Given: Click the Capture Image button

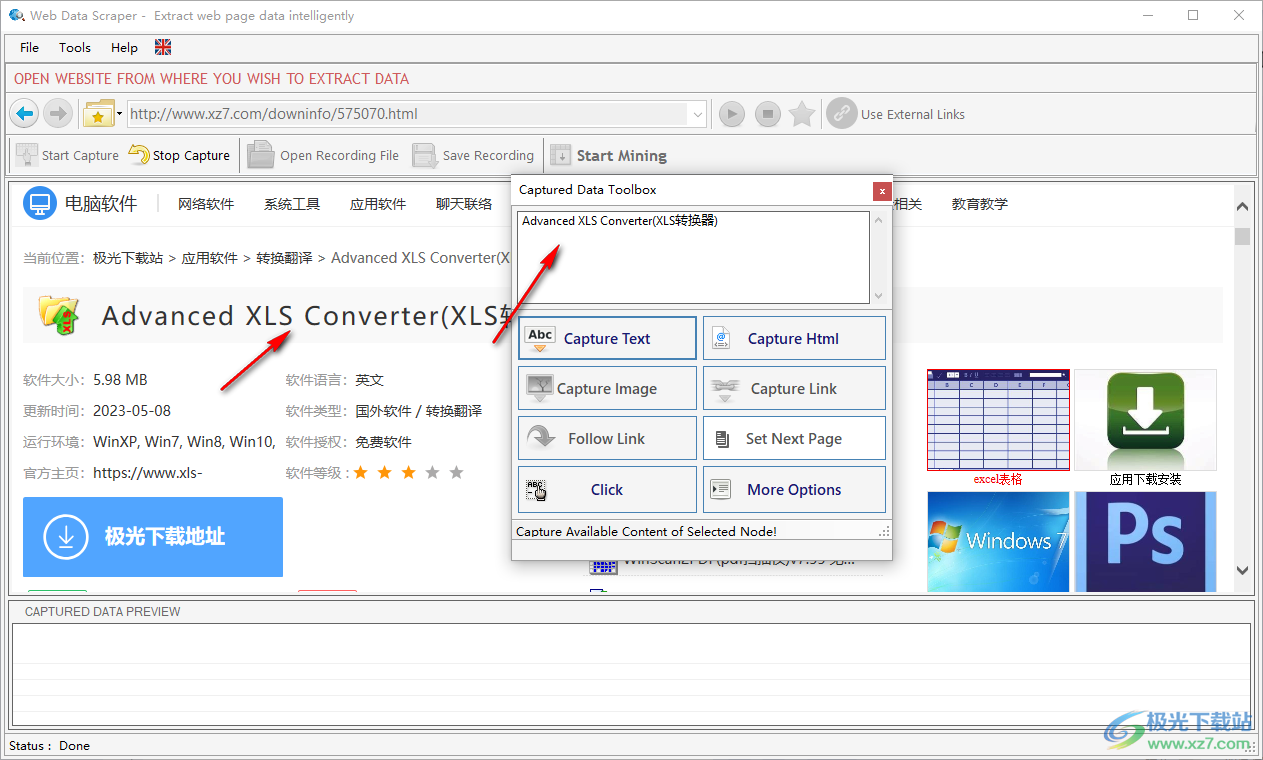Looking at the screenshot, I should [607, 388].
